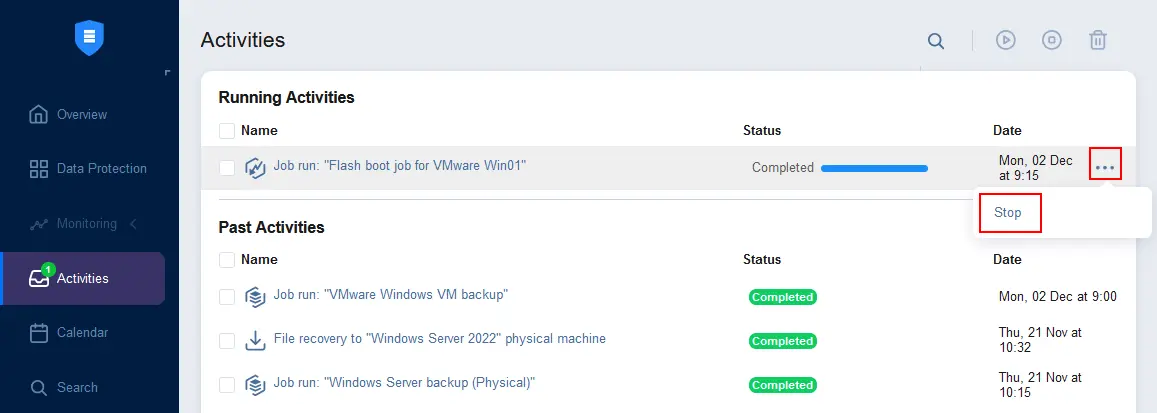The image size is (1157, 413).
Task: Click the Activities inbox icon with badge
Action: [40, 277]
